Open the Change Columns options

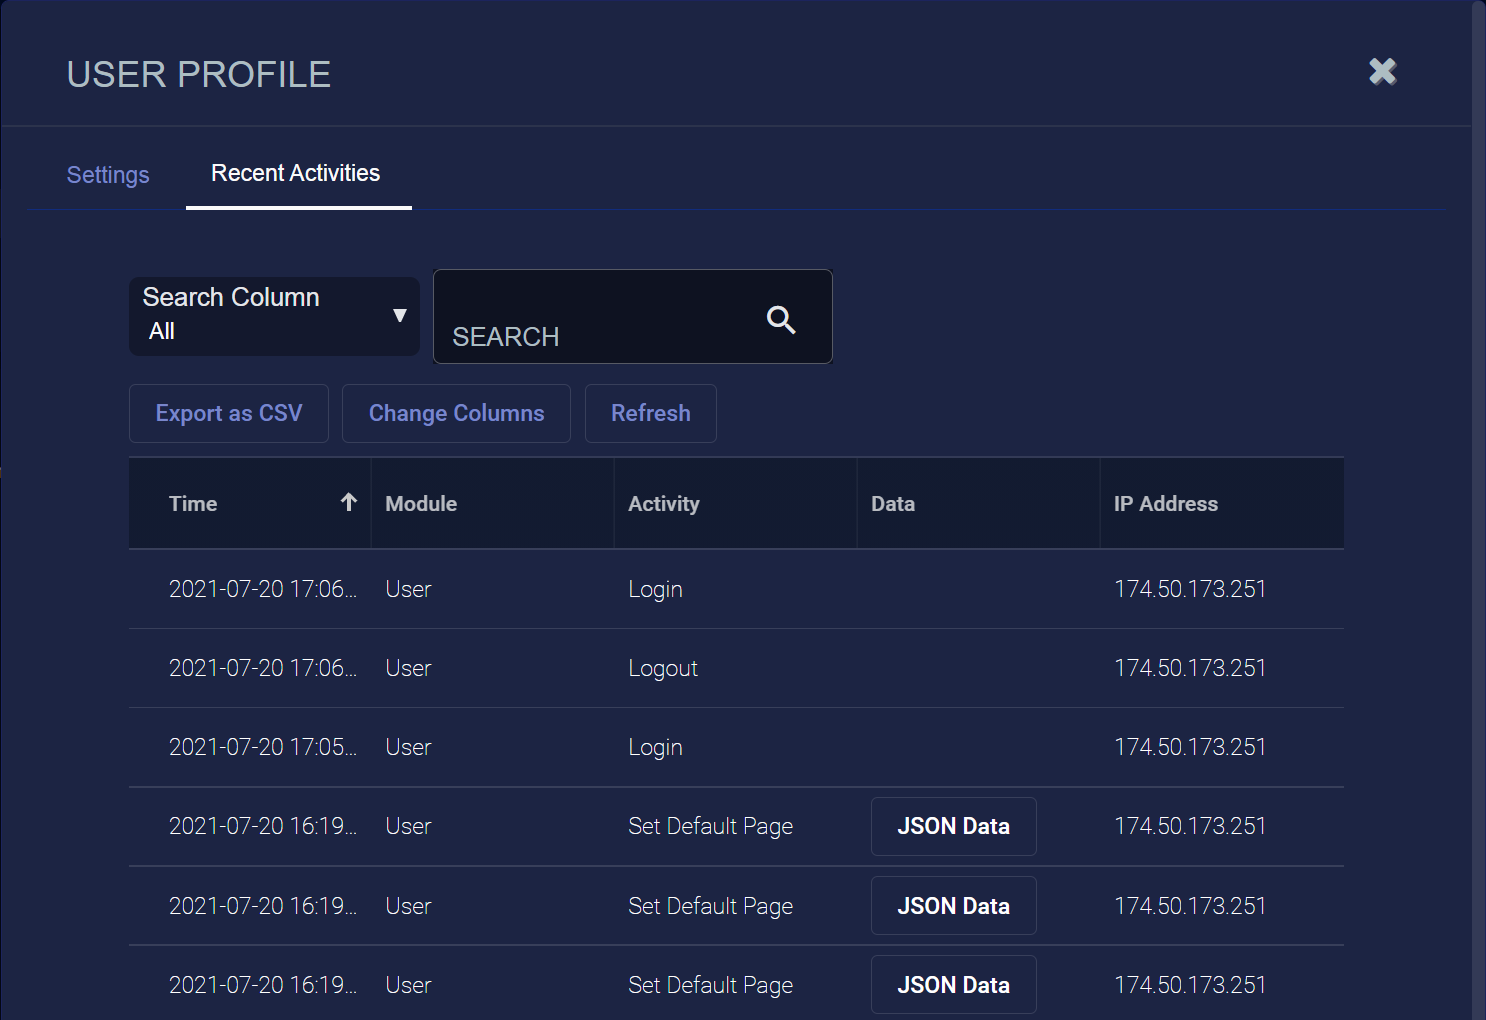pyautogui.click(x=456, y=413)
